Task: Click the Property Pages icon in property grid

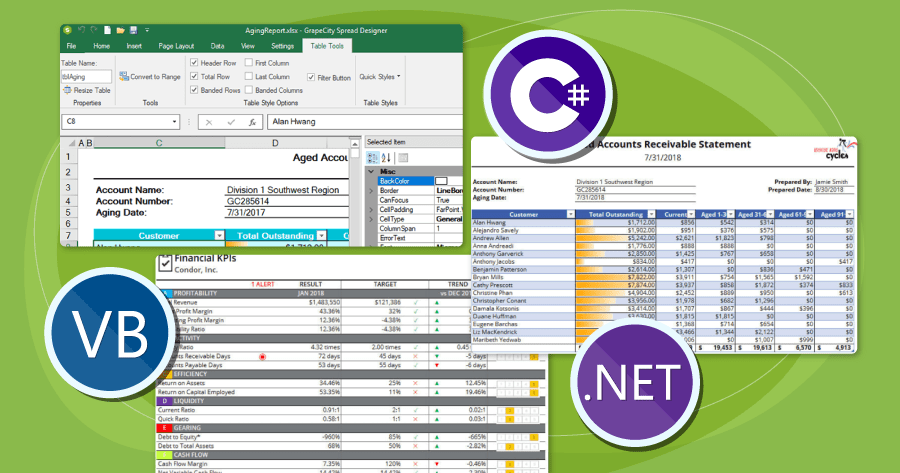Action: (x=403, y=158)
